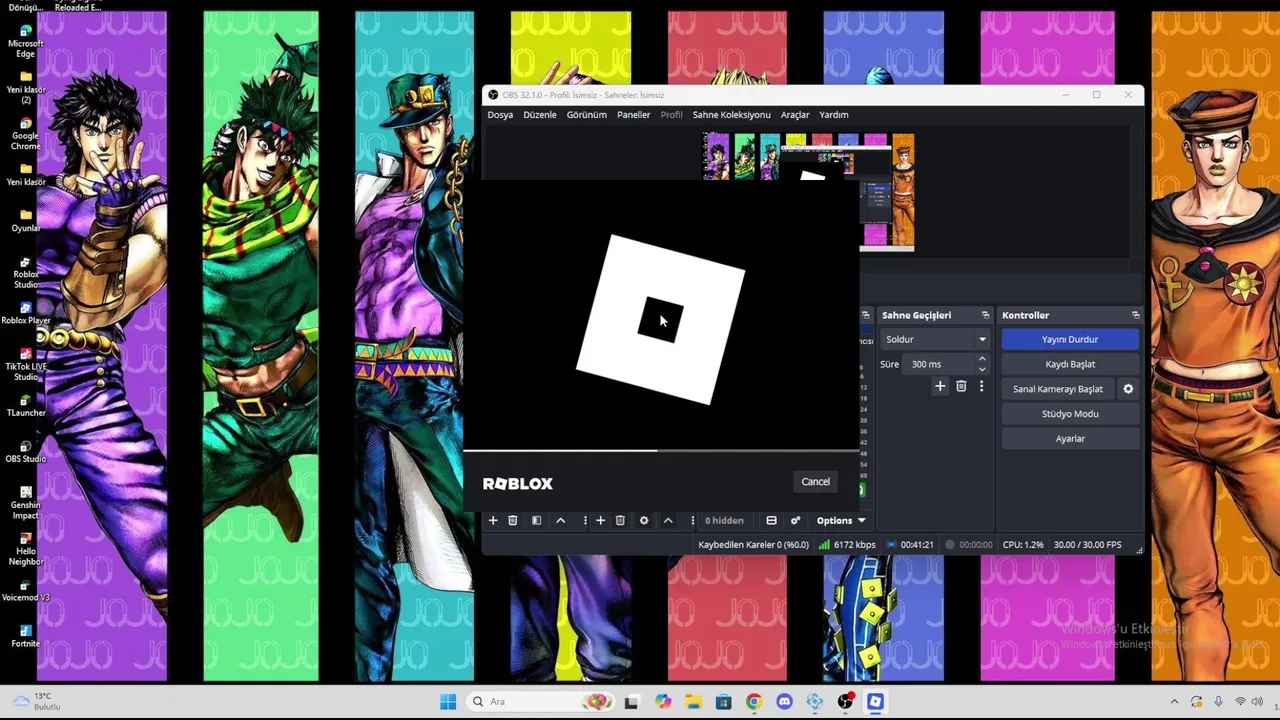The height and width of the screenshot is (720, 1280).
Task: Click the CPU: 1.2% status text
Action: (x=1023, y=545)
